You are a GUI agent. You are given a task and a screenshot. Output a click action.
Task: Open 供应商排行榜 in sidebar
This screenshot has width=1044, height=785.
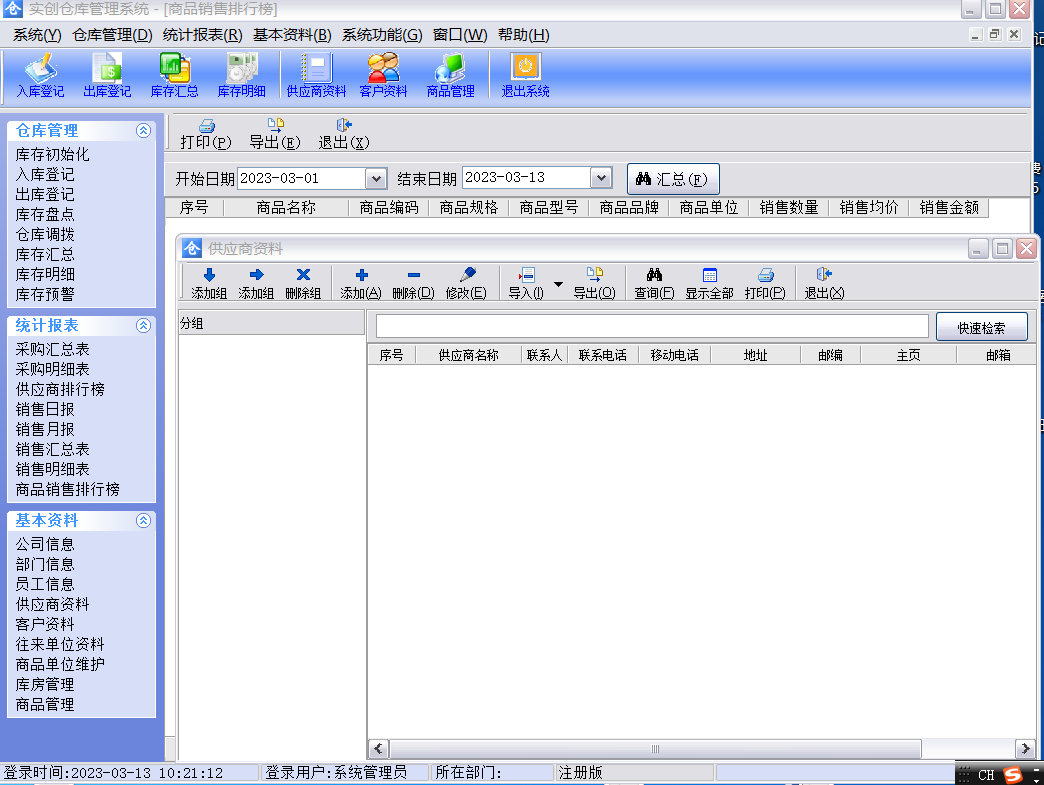pyautogui.click(x=60, y=390)
